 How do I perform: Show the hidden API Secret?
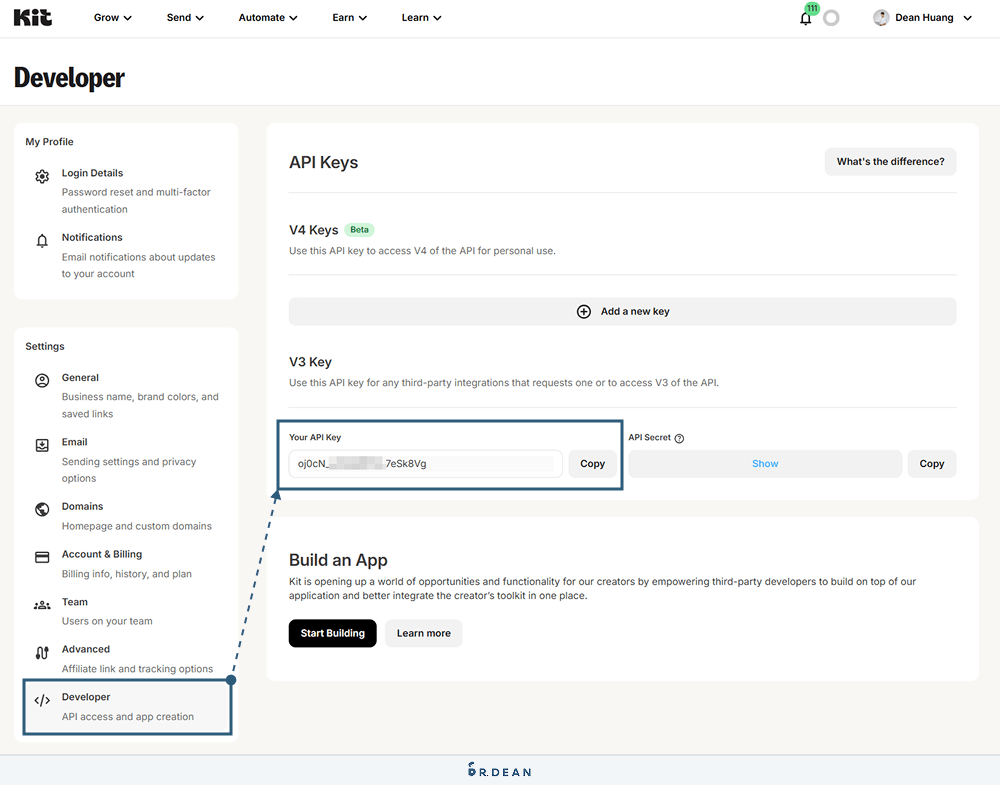765,464
